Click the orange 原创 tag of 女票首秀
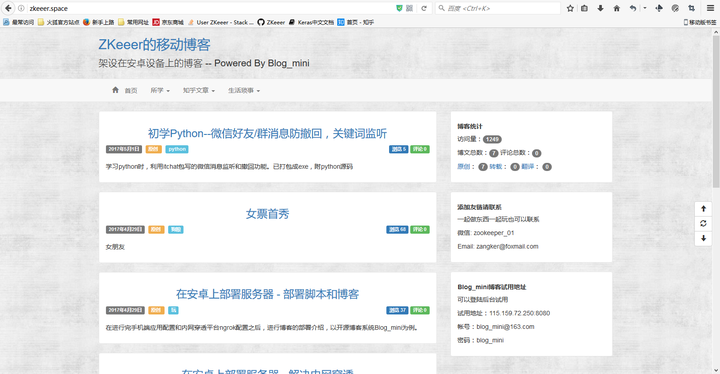The width and height of the screenshot is (720, 374). click(156, 229)
